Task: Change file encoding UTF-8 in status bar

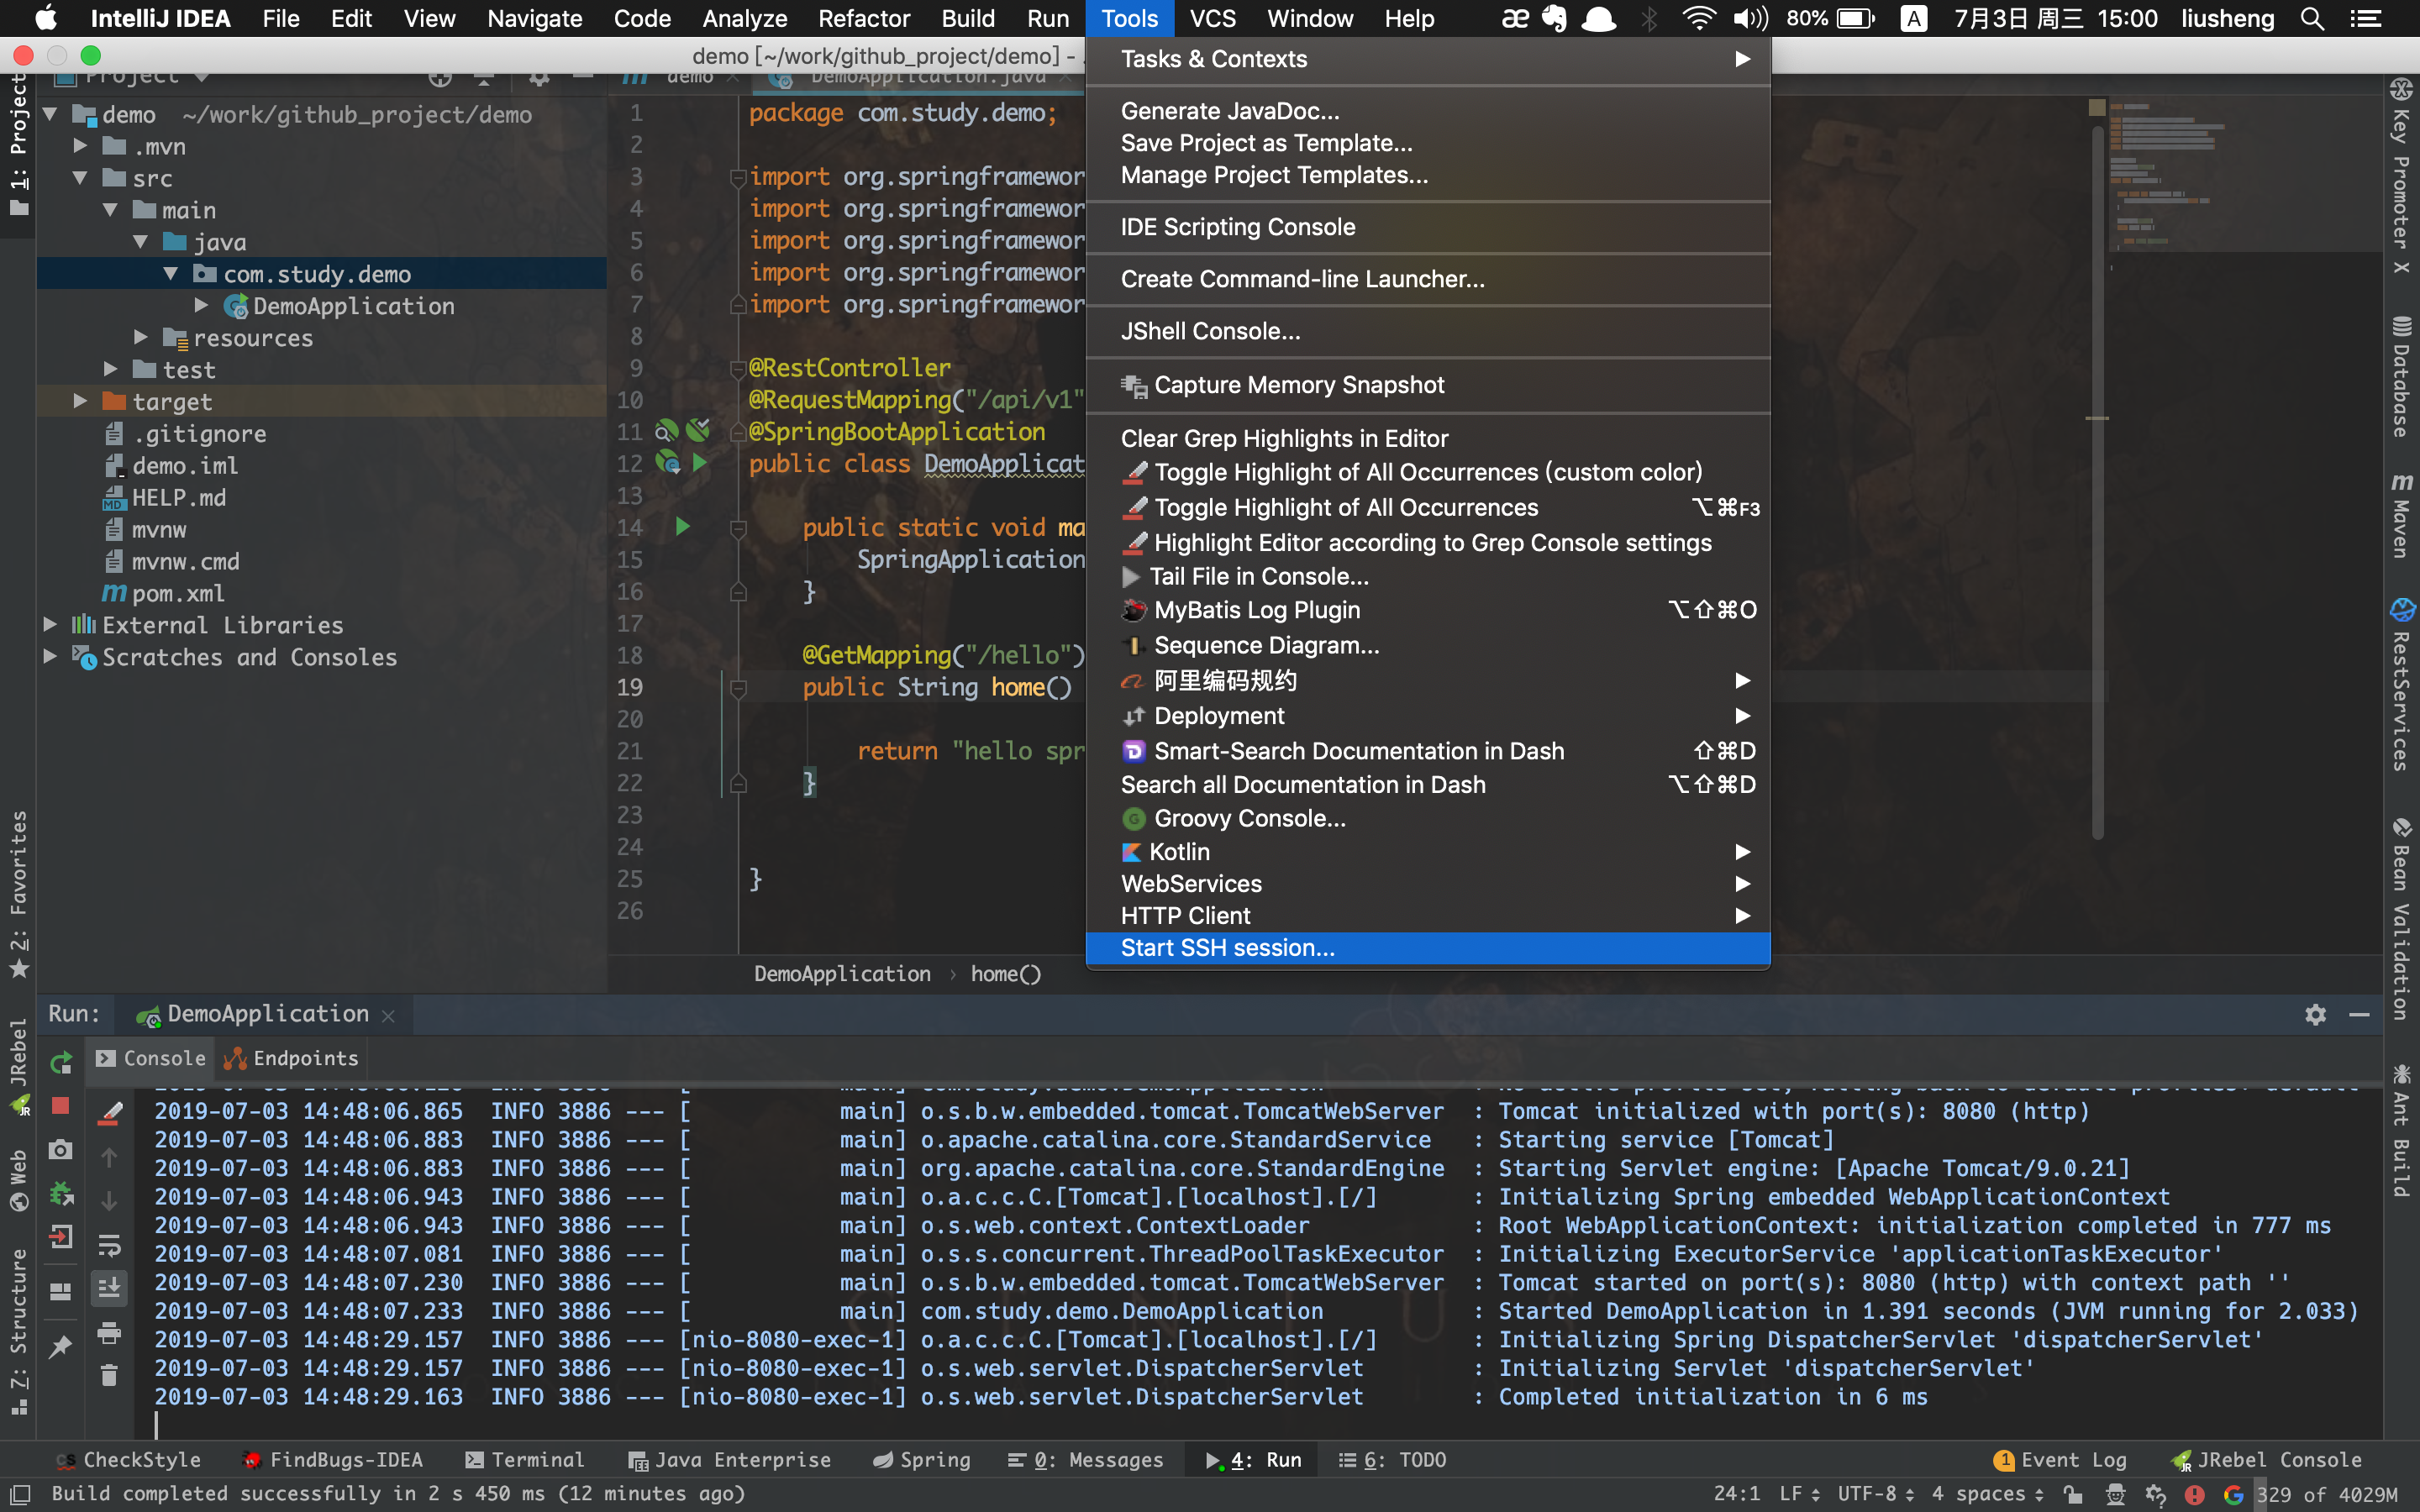Action: pos(1876,1494)
